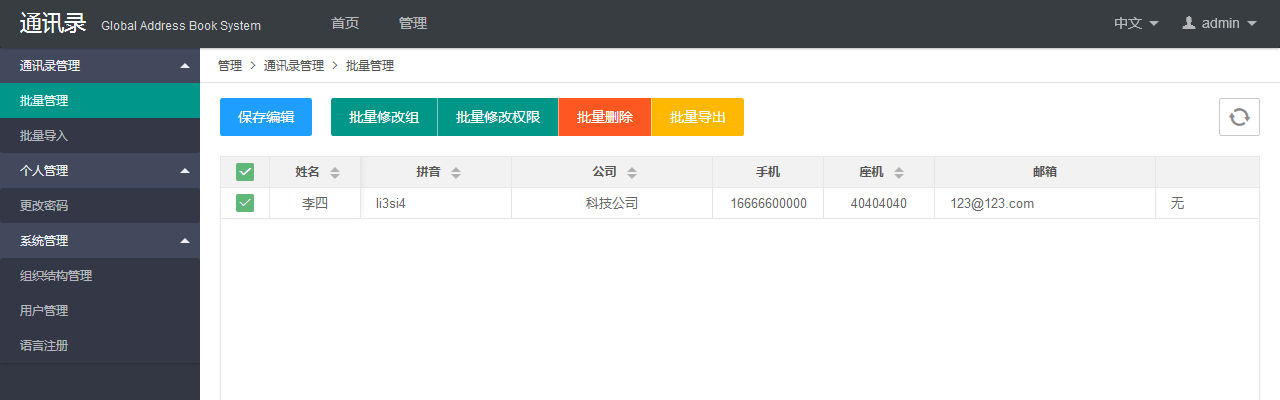Click the 123@123.com email cell
This screenshot has width=1280, height=400.
point(1045,203)
